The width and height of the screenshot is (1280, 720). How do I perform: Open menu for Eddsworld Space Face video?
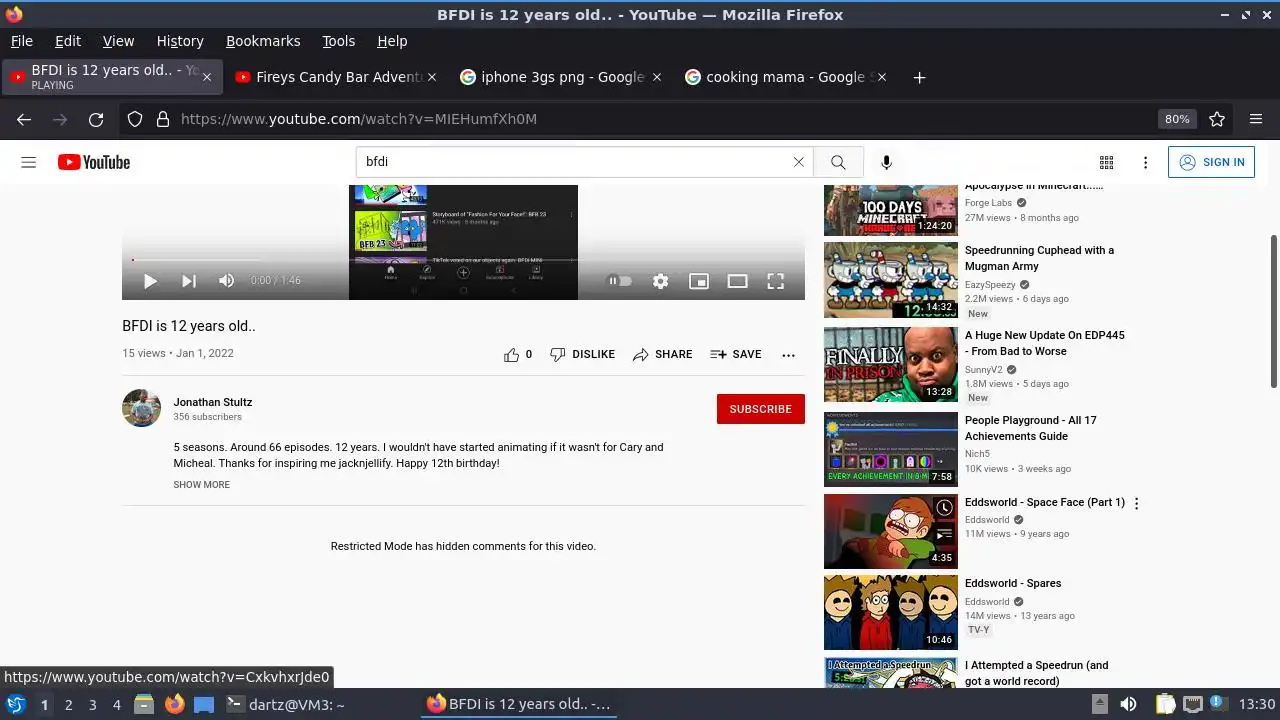click(1136, 504)
